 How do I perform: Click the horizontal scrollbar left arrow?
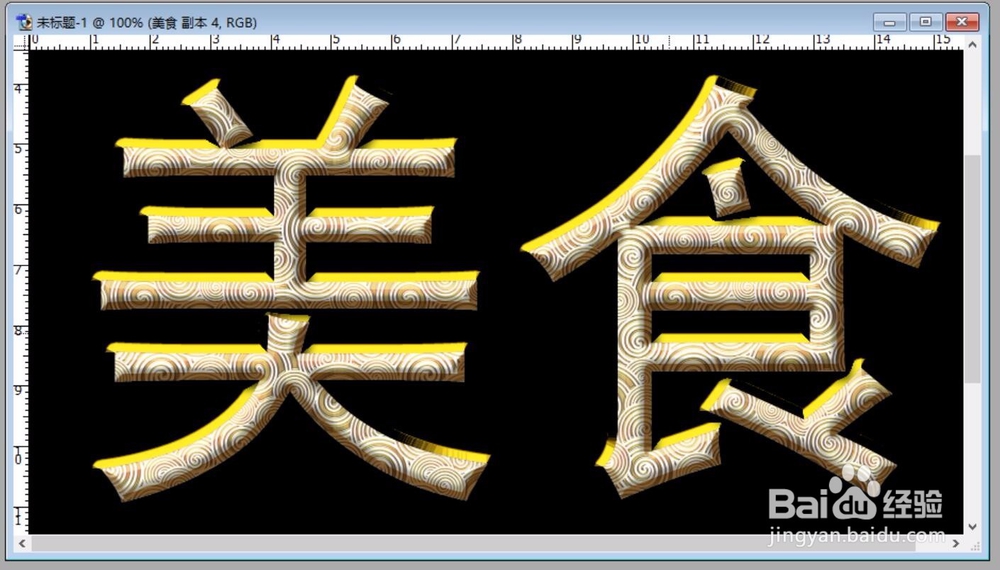(x=22, y=543)
